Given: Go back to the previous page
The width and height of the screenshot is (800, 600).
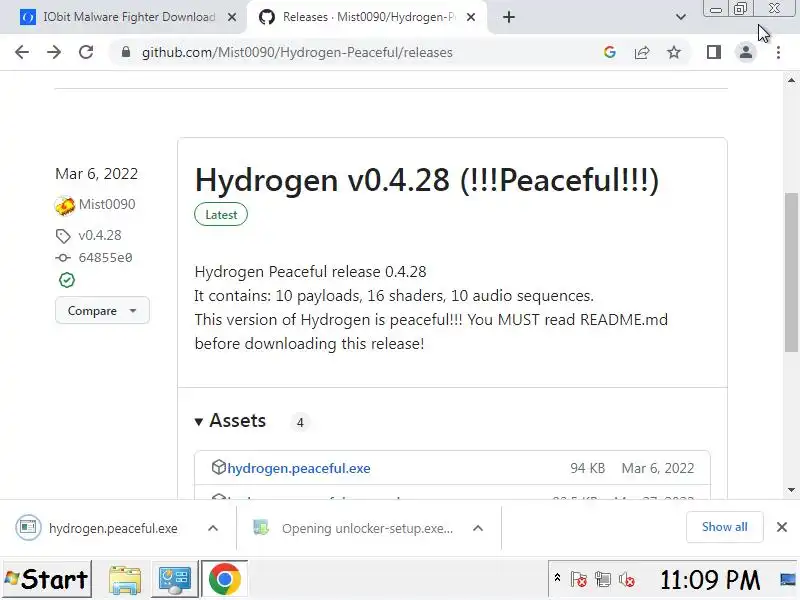Looking at the screenshot, I should click(x=22, y=52).
